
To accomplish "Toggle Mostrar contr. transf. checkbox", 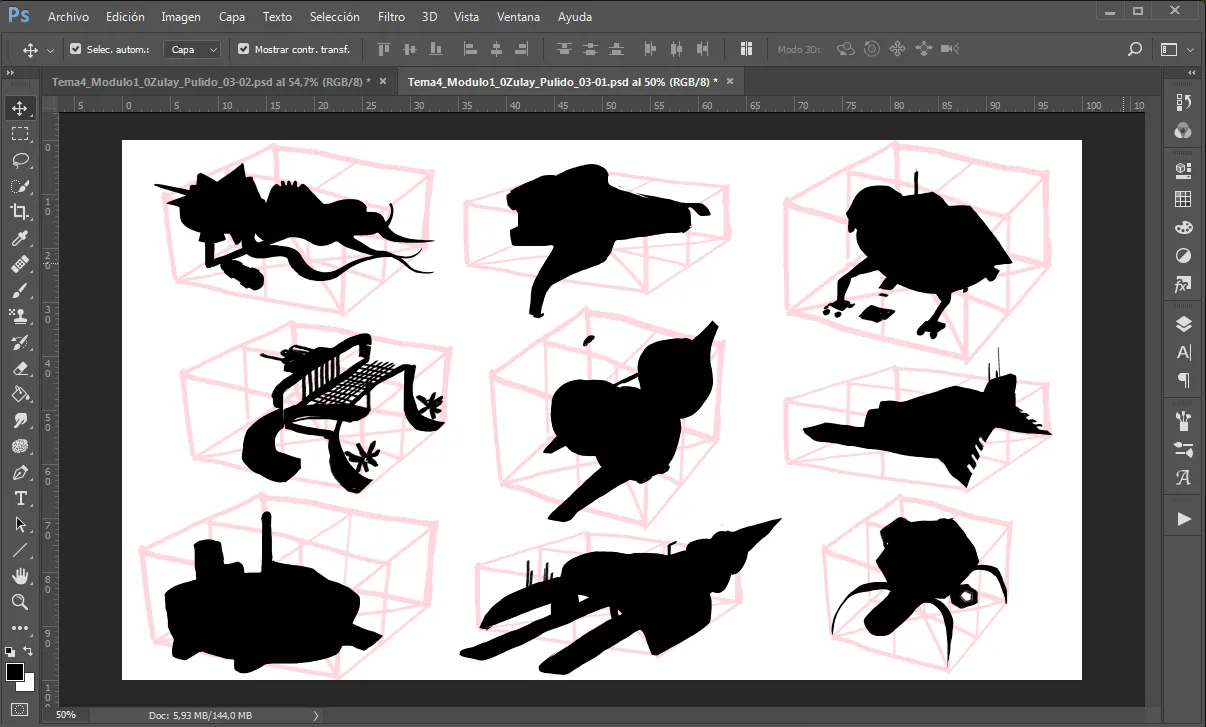I will pyautogui.click(x=243, y=49).
